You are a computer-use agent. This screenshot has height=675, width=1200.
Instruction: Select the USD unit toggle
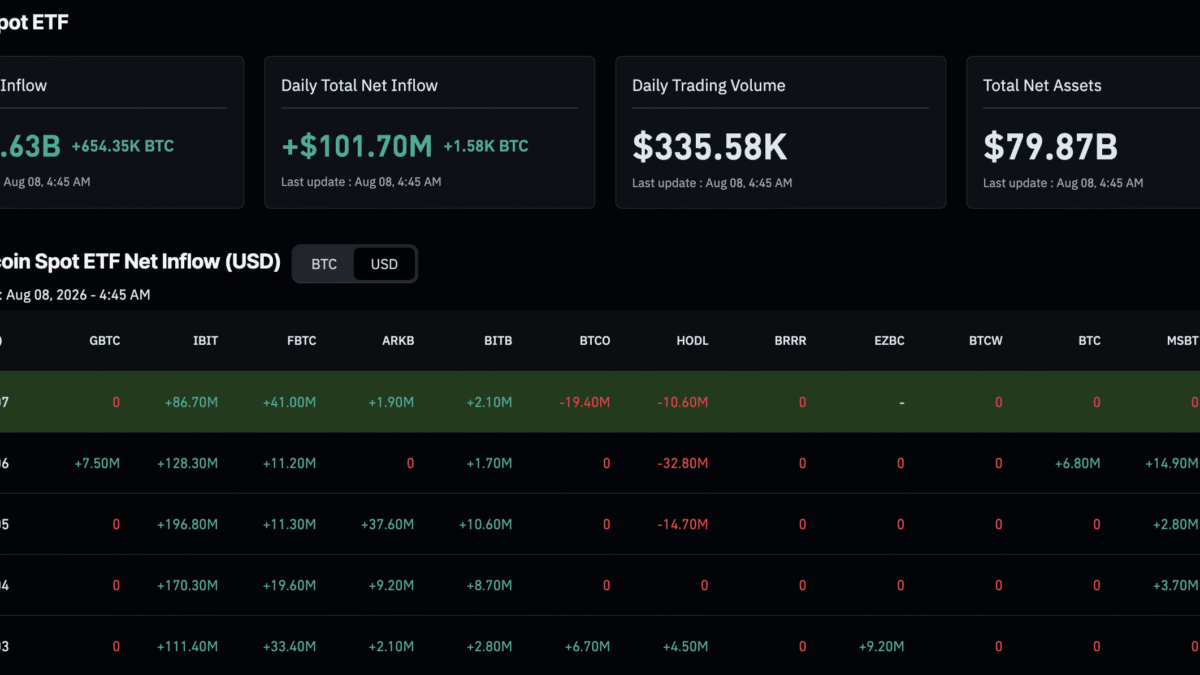(384, 264)
